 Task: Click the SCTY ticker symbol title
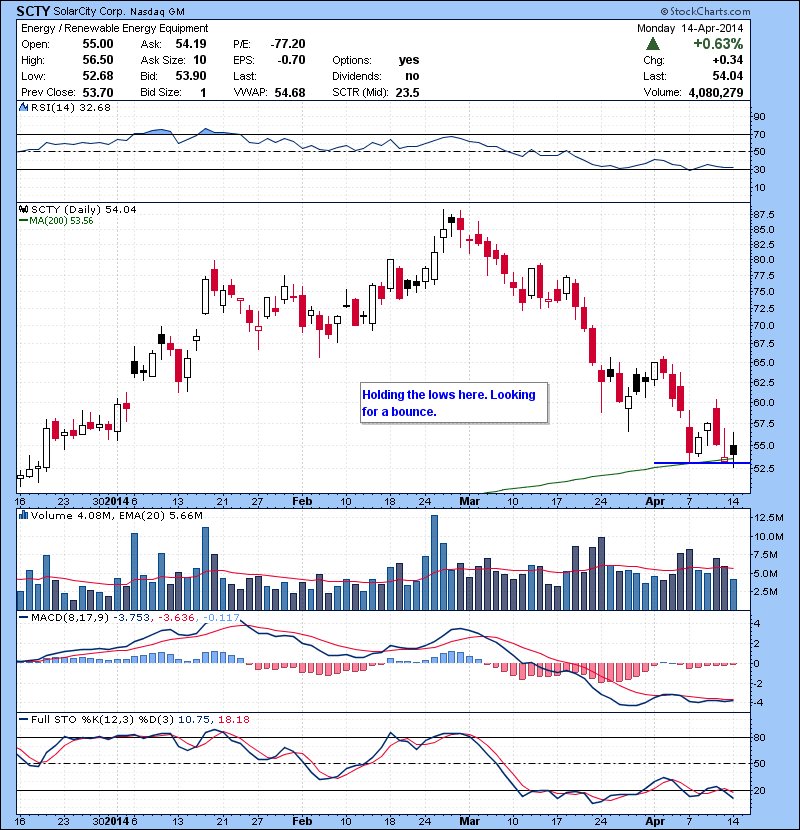(33, 11)
